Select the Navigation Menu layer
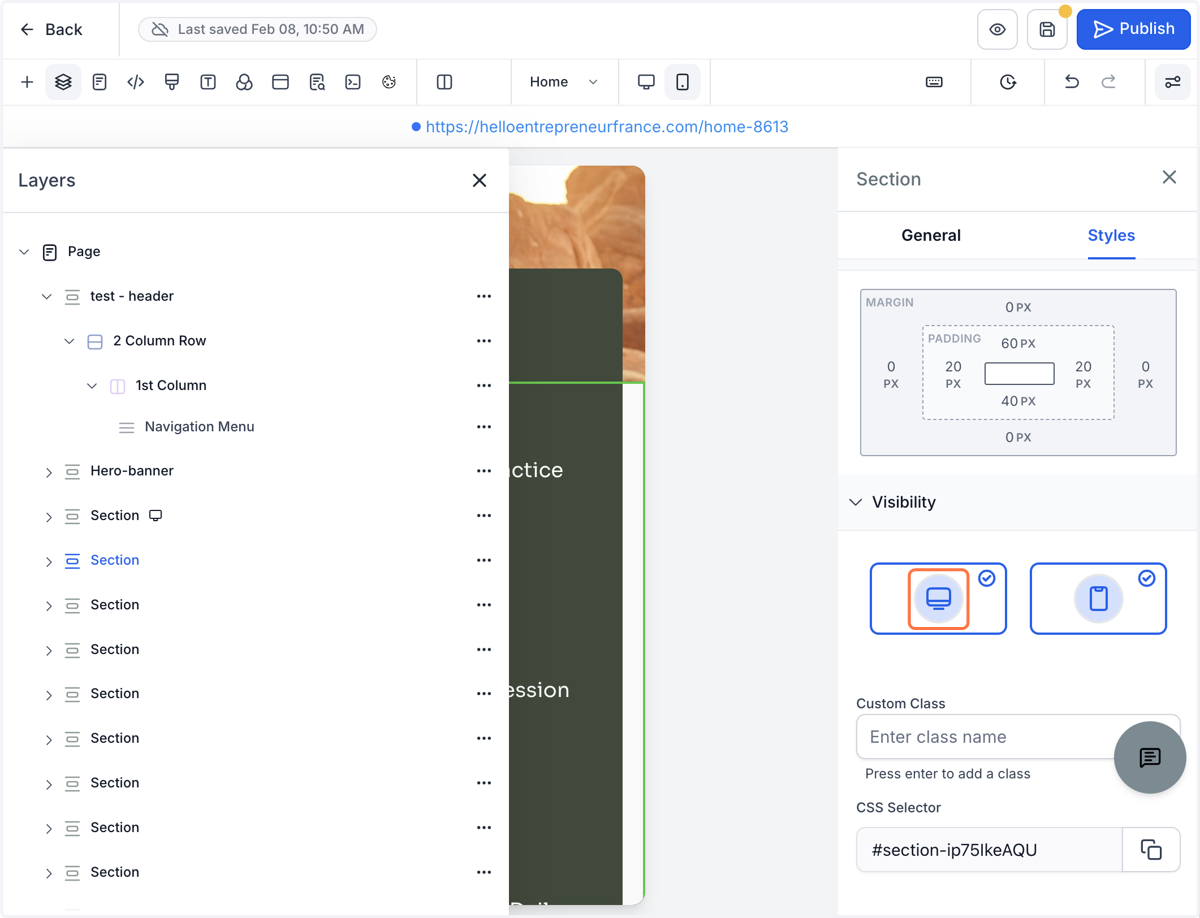The image size is (1200, 918). point(199,427)
